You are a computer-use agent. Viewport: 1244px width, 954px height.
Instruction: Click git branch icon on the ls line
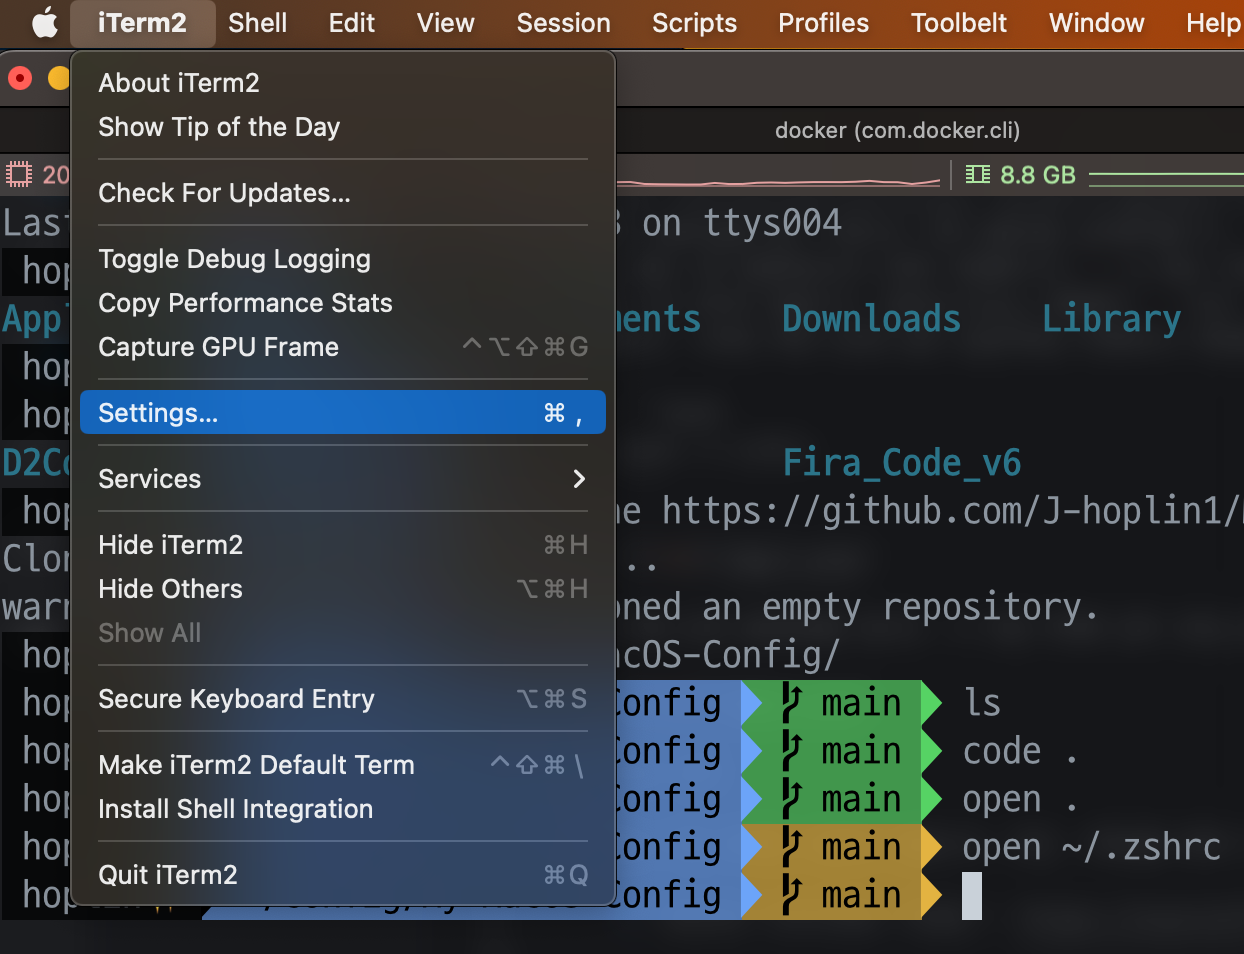(x=791, y=703)
